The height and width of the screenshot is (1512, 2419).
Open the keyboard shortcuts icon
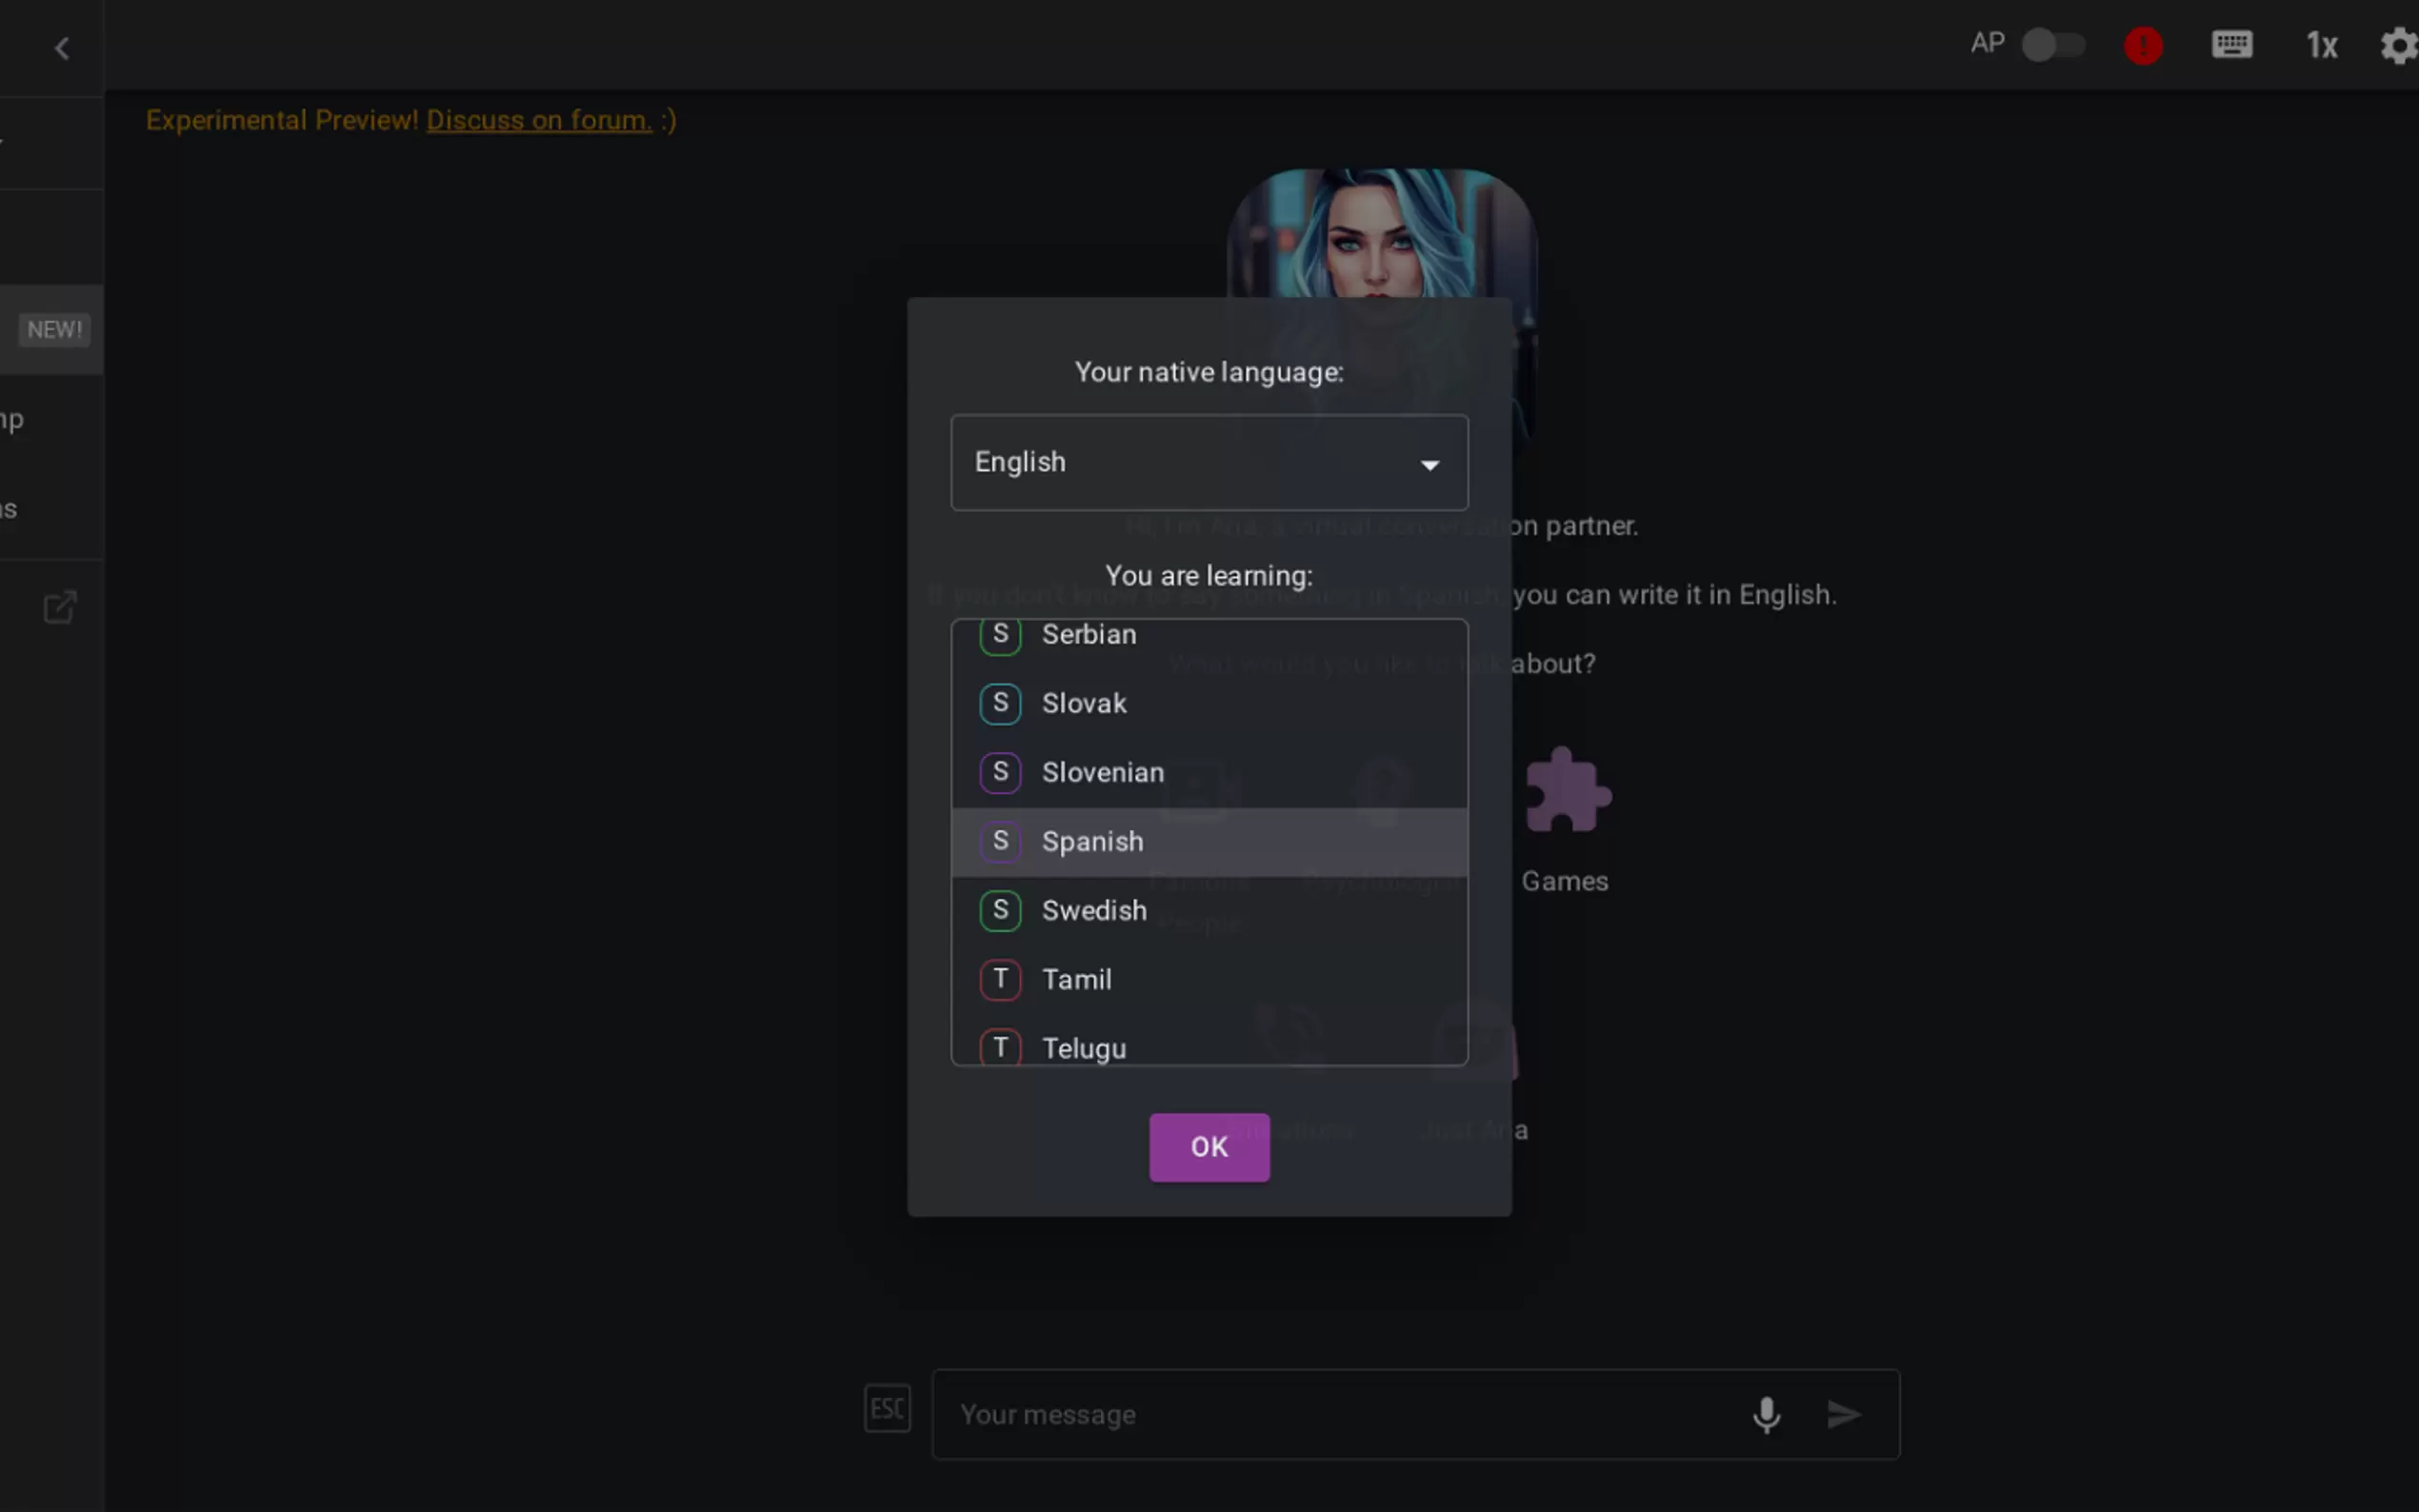point(2231,45)
